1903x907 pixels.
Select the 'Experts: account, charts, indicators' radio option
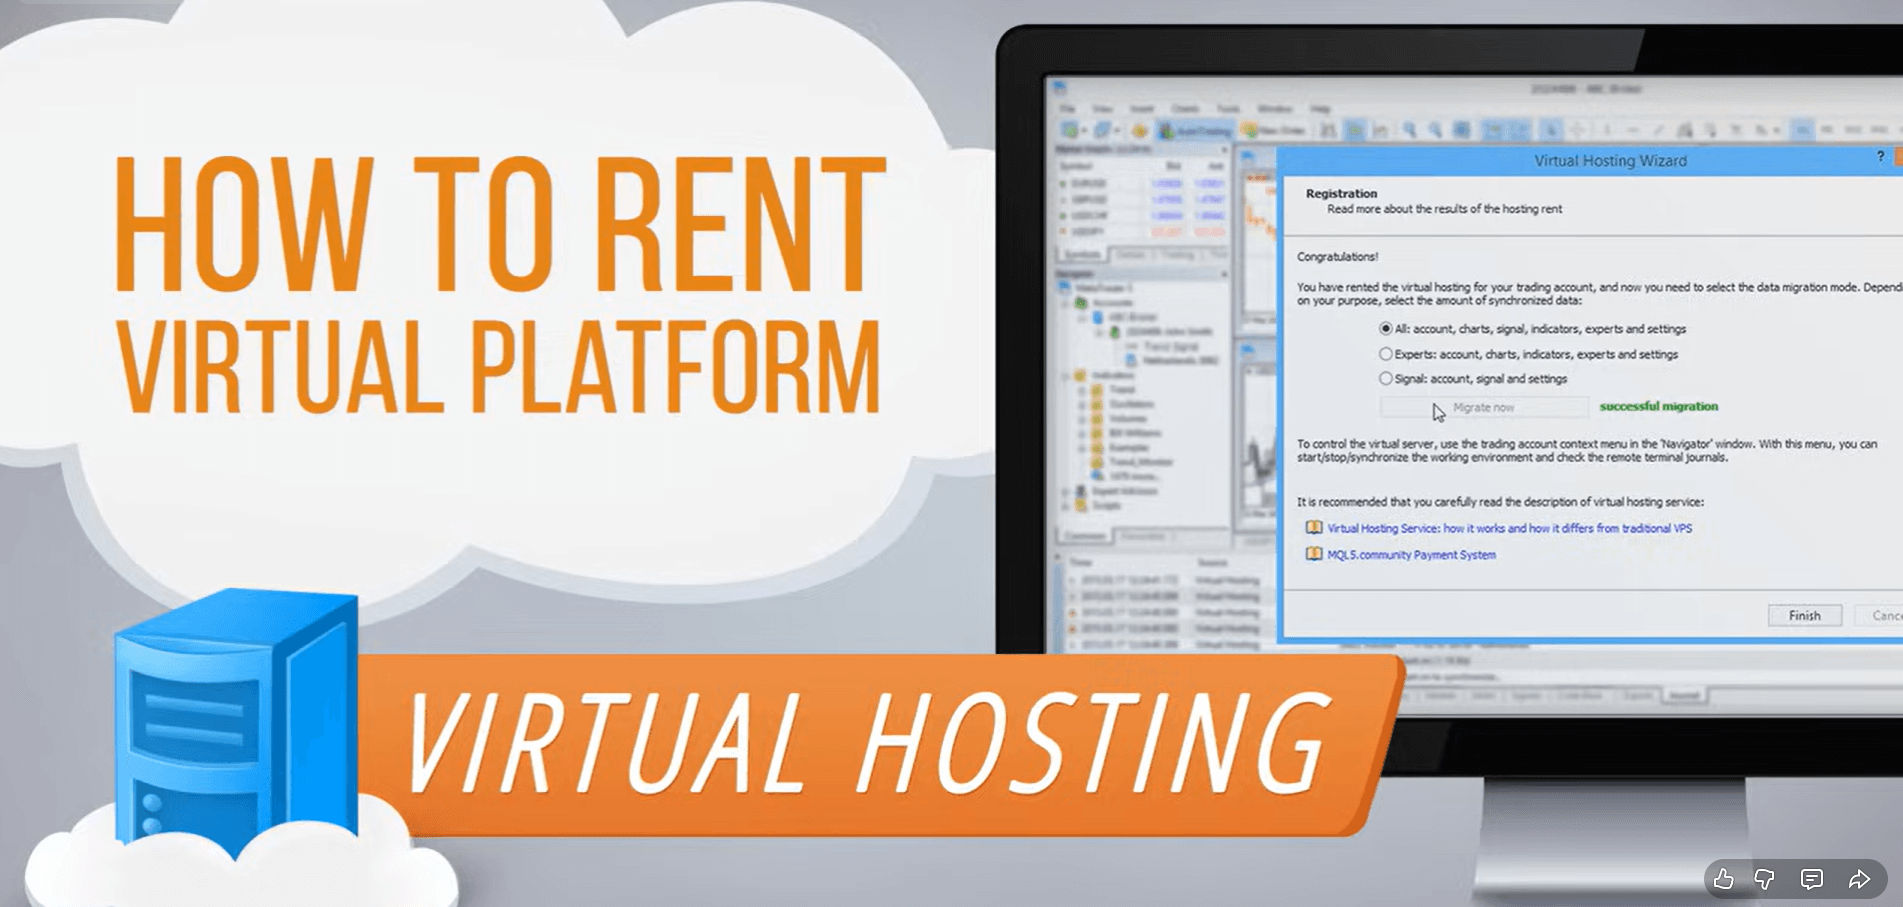[x=1386, y=353]
